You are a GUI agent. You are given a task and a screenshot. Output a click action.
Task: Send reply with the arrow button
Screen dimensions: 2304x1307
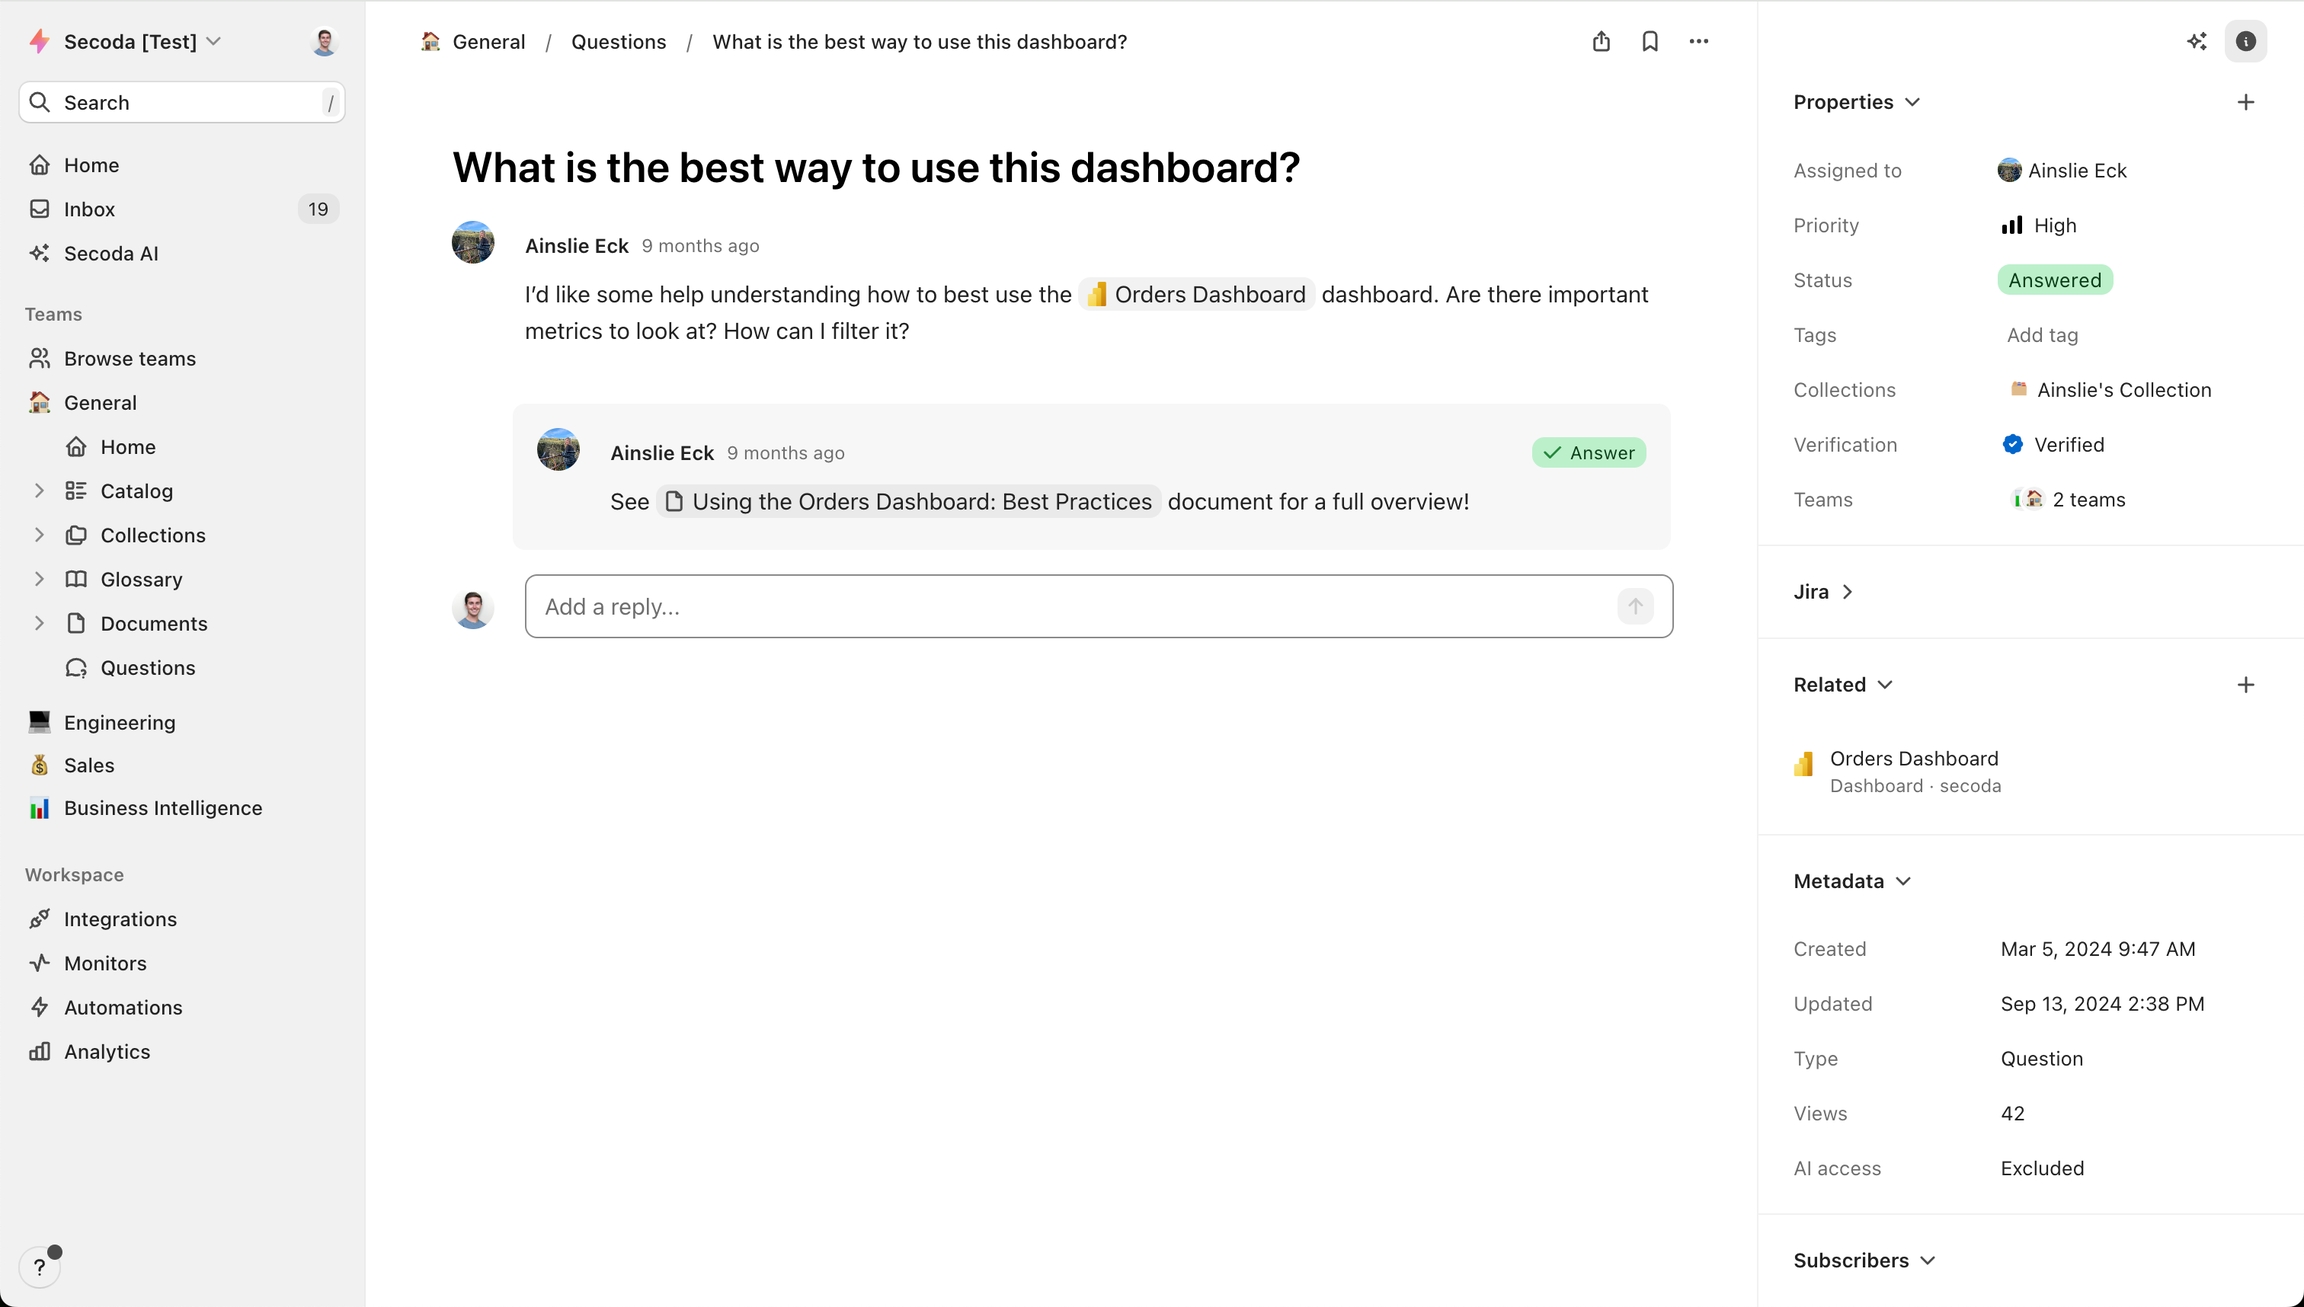[1635, 606]
